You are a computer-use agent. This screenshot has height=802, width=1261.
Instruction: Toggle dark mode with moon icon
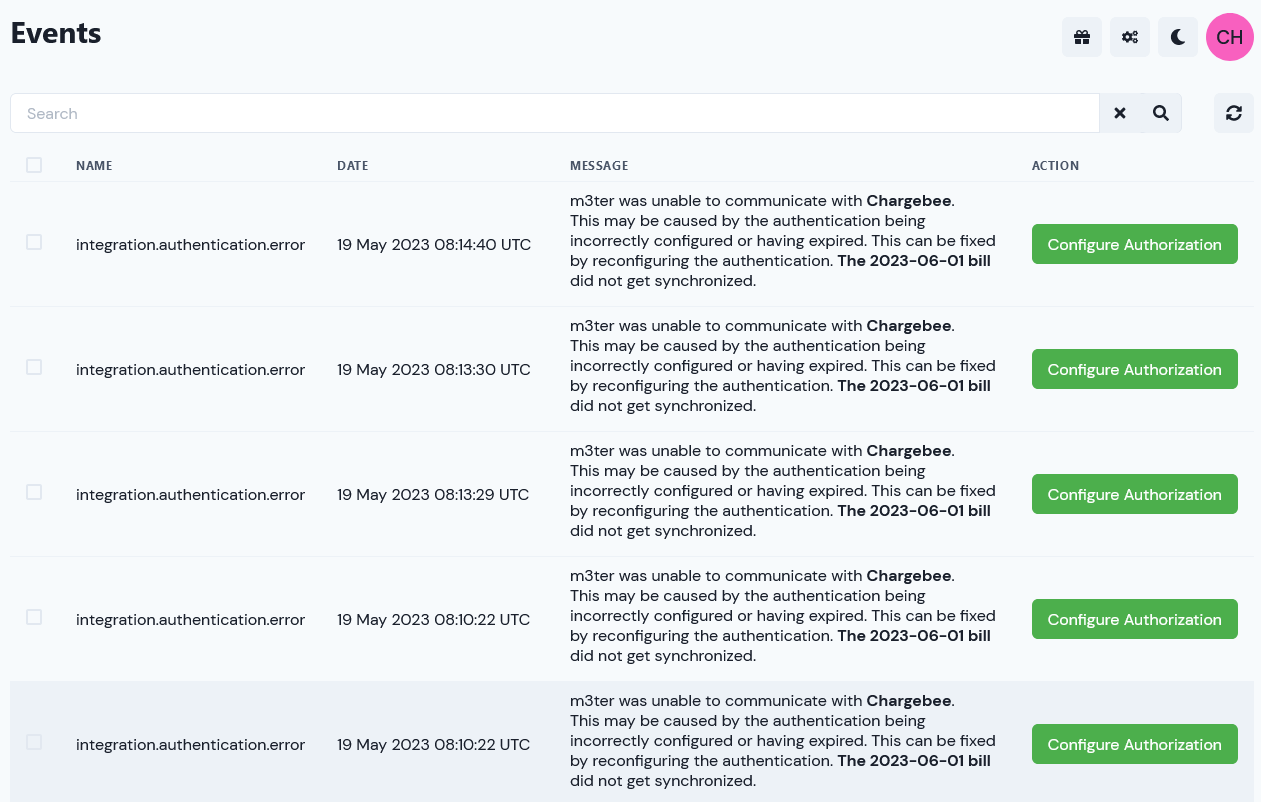(x=1178, y=37)
